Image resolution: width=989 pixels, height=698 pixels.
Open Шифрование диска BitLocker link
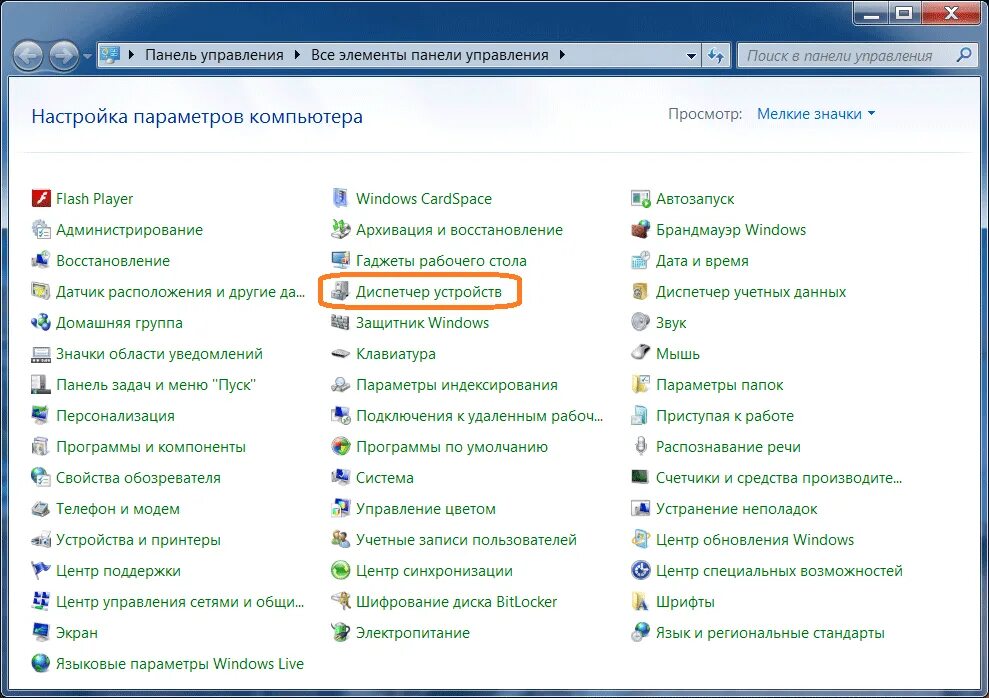tap(457, 602)
